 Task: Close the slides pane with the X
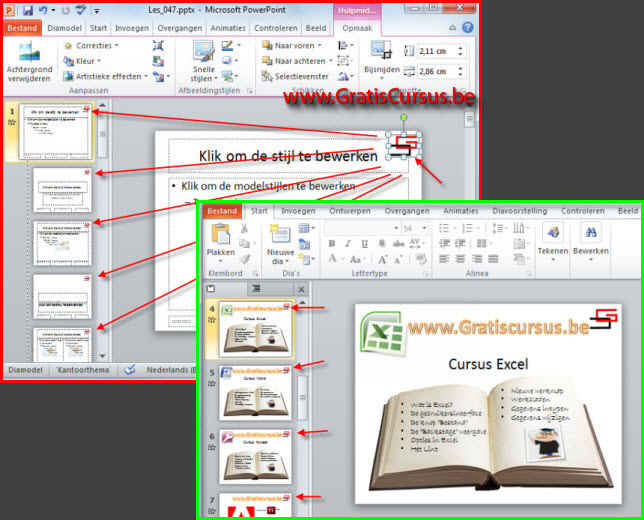coord(301,289)
